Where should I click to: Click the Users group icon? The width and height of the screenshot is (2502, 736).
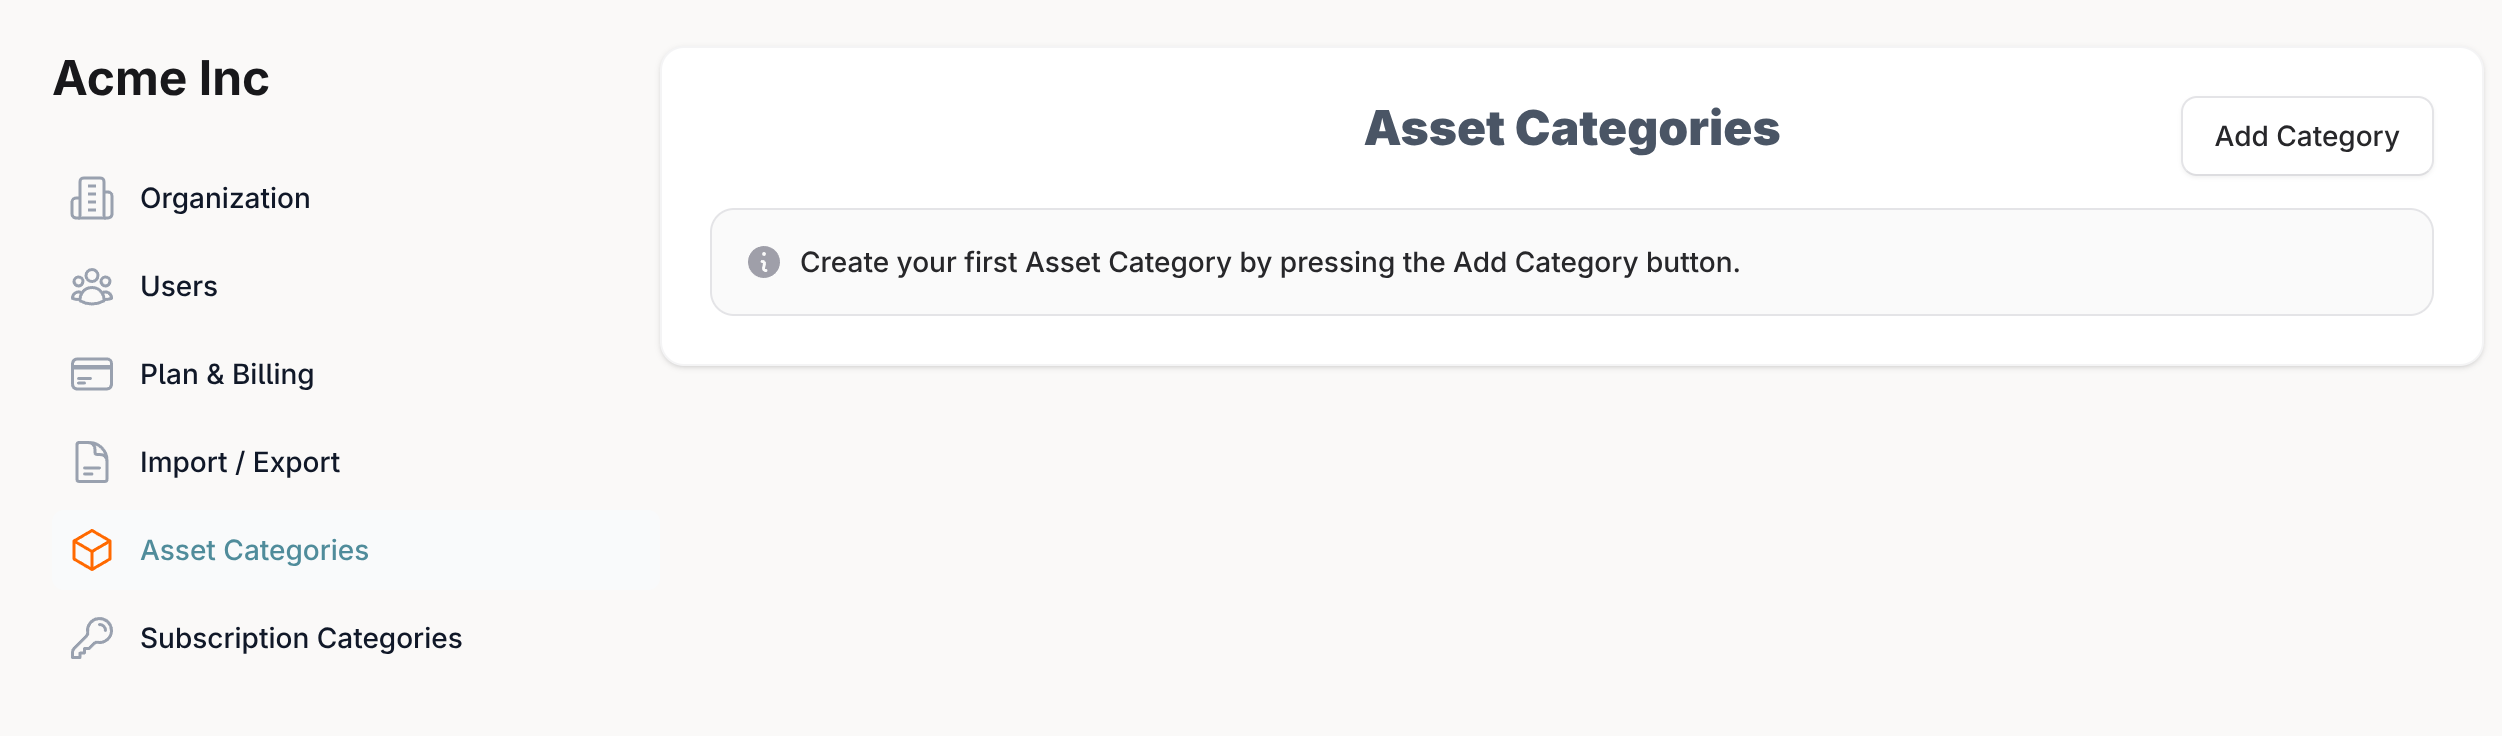pos(92,286)
